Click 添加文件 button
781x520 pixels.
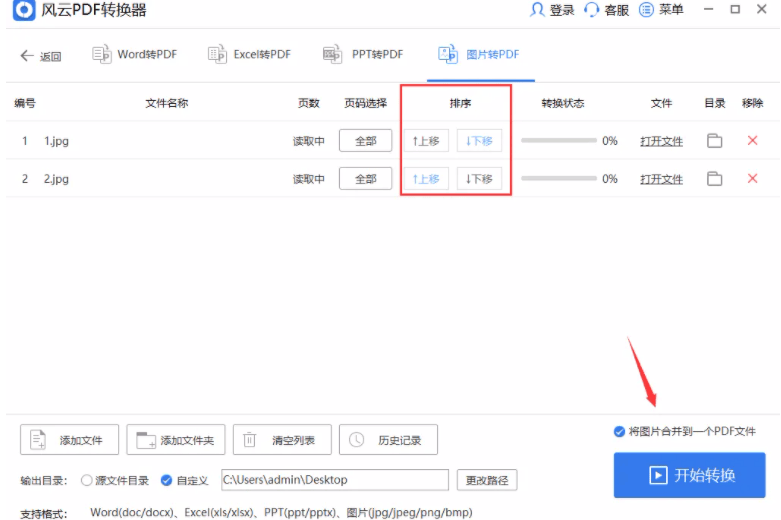click(69, 440)
